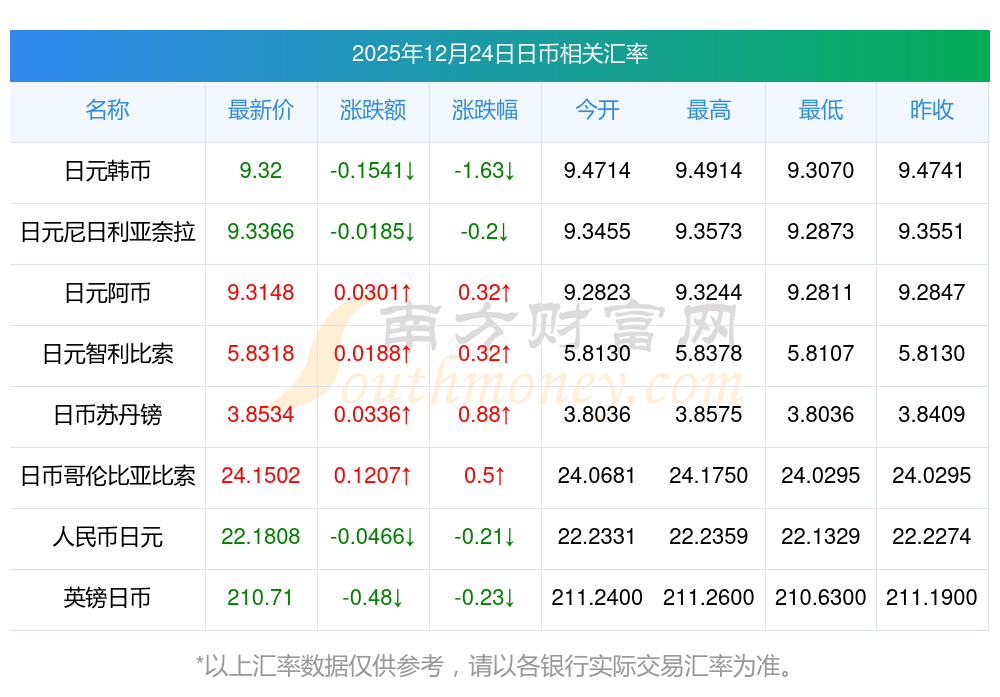The image size is (1000, 697).
Task: Click change amount -0.48↓
Action: 372,598
